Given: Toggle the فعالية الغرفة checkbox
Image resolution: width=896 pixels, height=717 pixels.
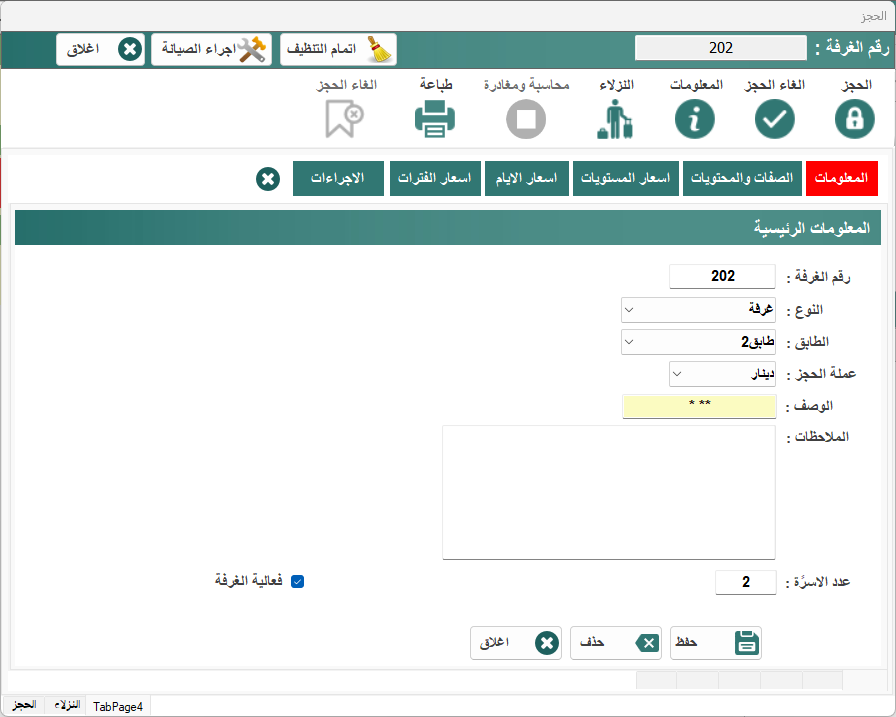Looking at the screenshot, I should pos(297,582).
